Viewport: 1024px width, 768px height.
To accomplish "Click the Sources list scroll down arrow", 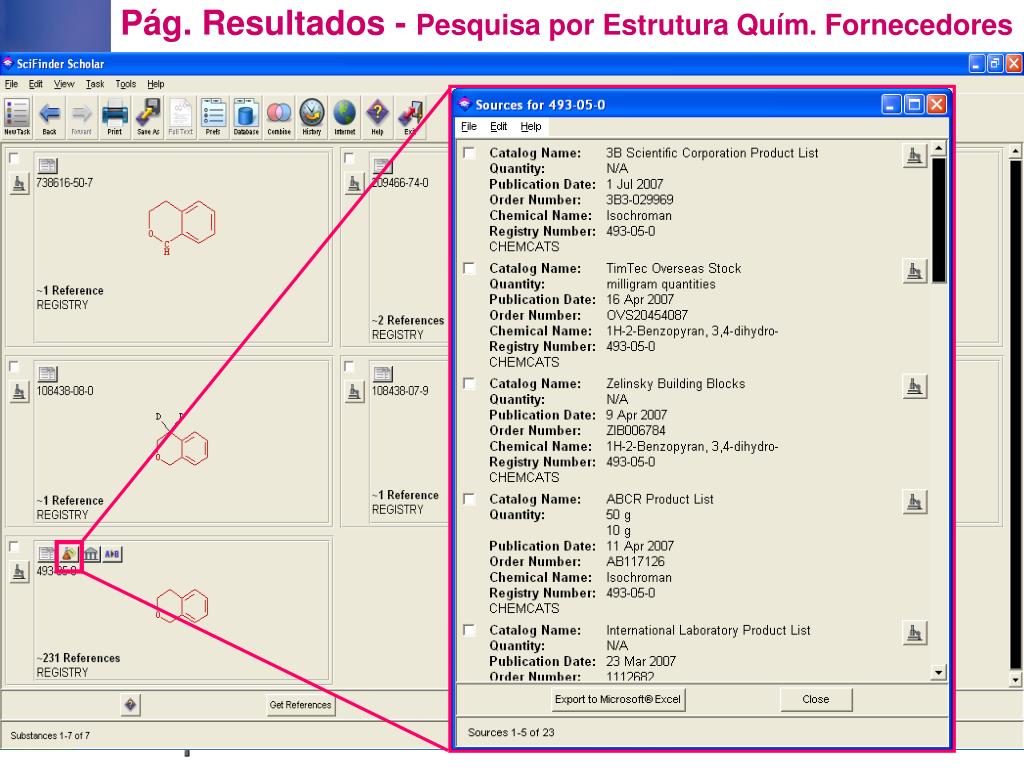I will pos(938,672).
